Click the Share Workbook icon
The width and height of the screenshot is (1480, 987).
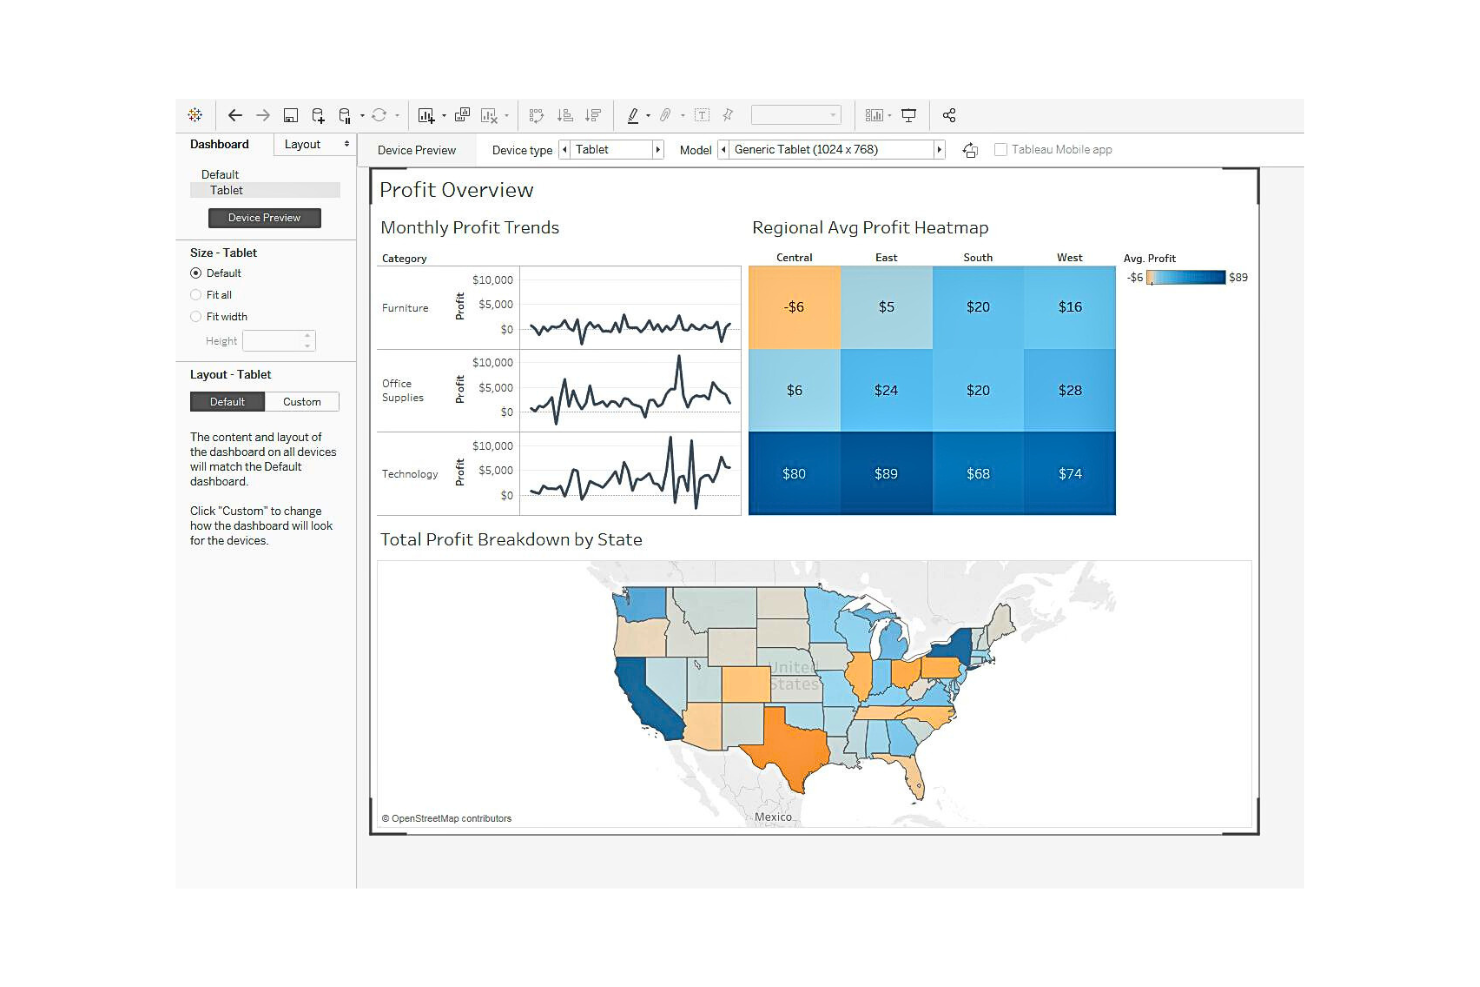pyautogui.click(x=949, y=115)
